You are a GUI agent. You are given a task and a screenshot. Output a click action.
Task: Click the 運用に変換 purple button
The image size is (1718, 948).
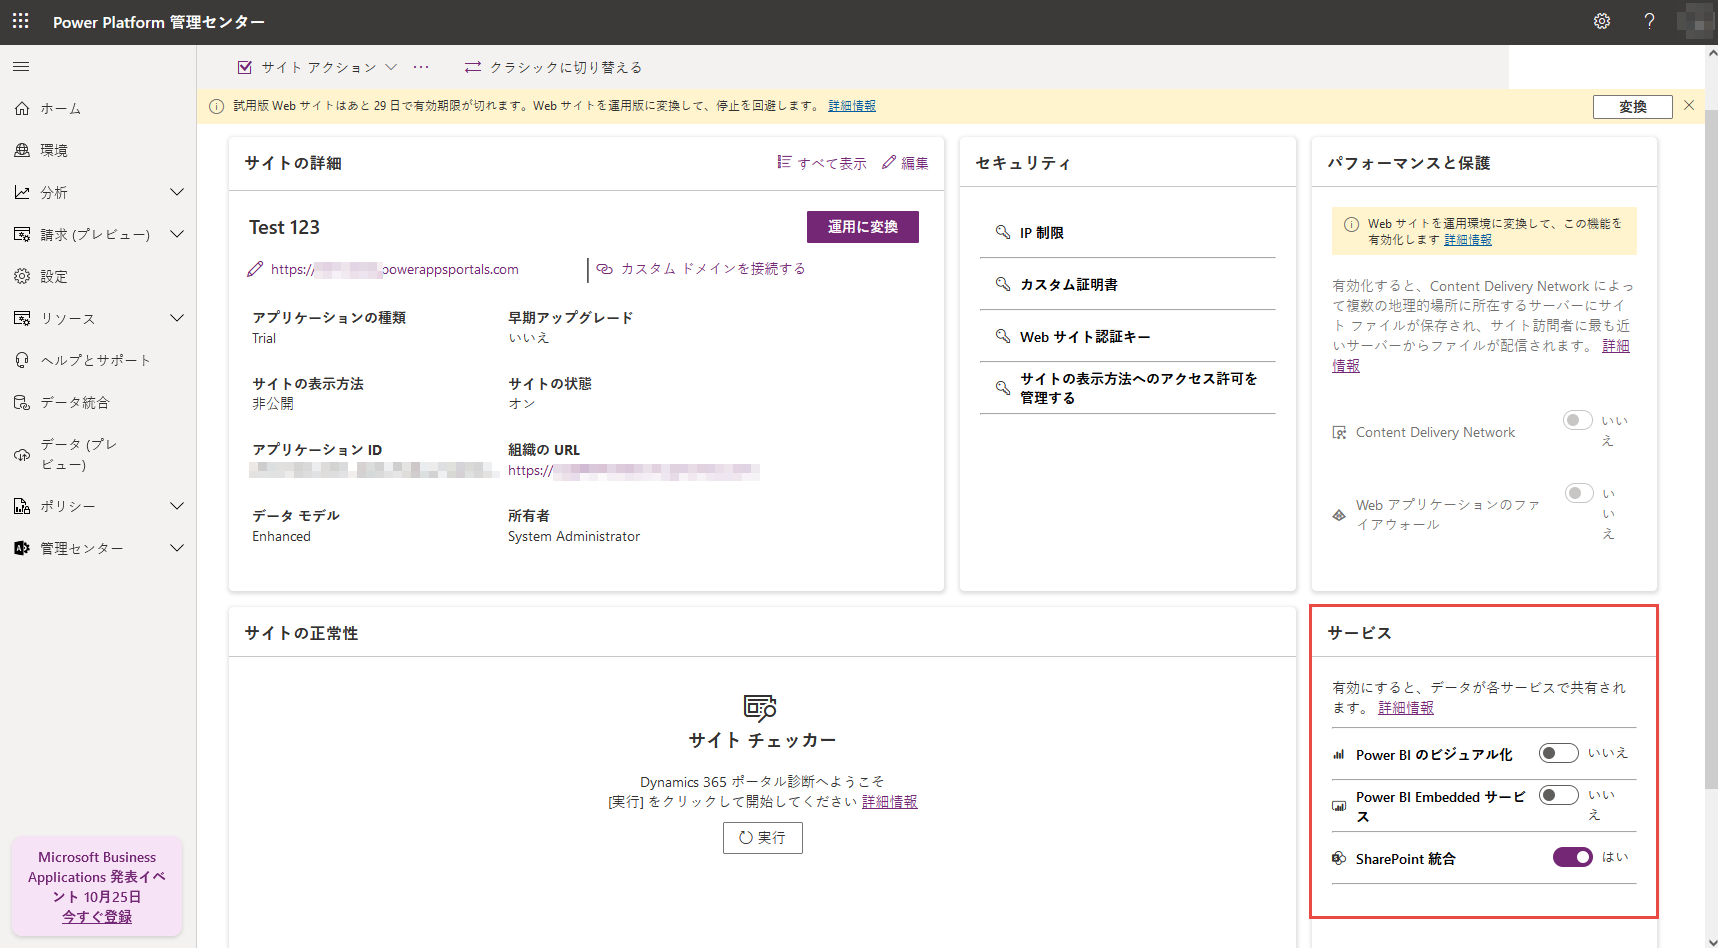[862, 227]
